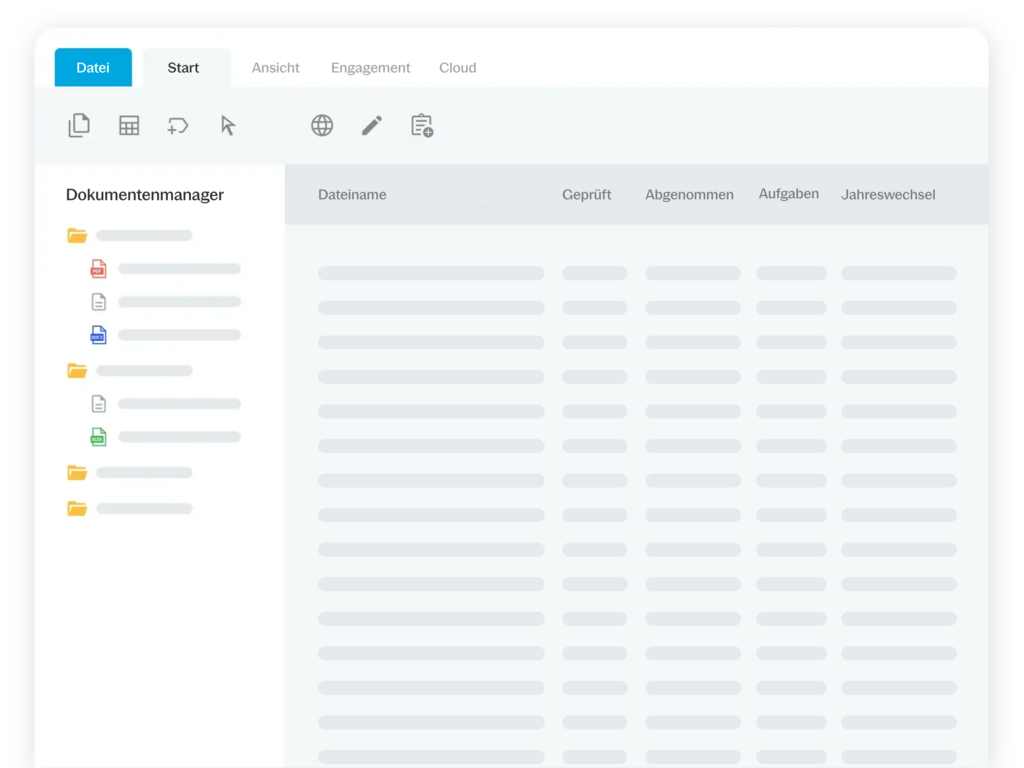The width and height of the screenshot is (1024, 768).
Task: Collapse the topmost folder in Dokumentenmanager
Action: point(77,236)
